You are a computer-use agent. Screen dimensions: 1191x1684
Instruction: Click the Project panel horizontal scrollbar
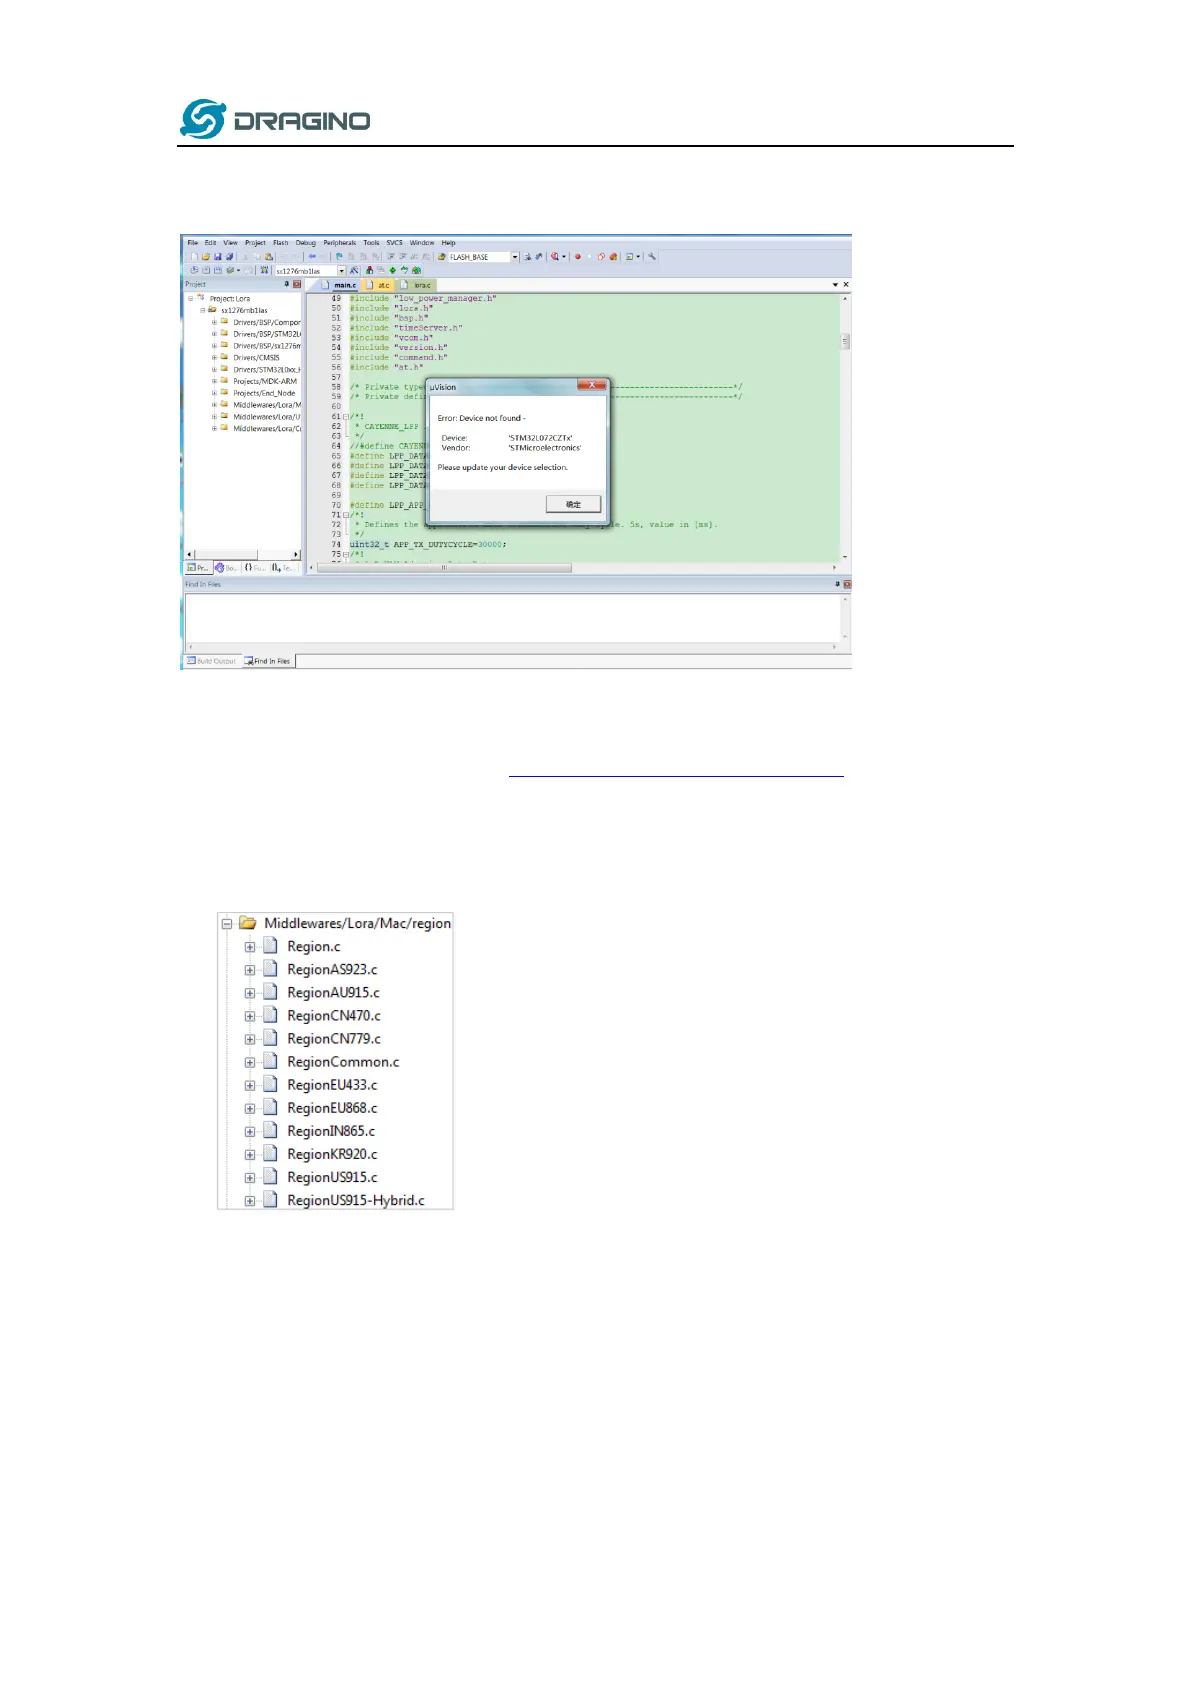[x=242, y=554]
